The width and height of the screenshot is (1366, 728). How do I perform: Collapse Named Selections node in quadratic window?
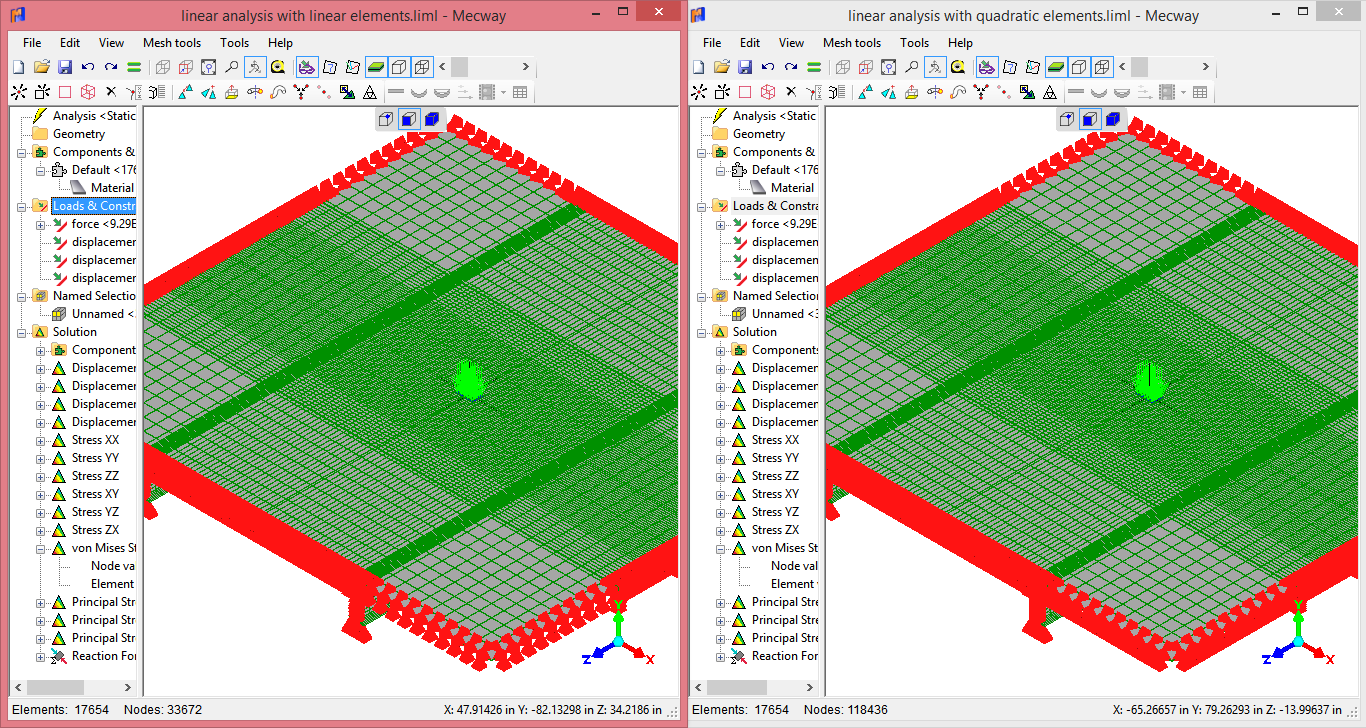click(702, 296)
